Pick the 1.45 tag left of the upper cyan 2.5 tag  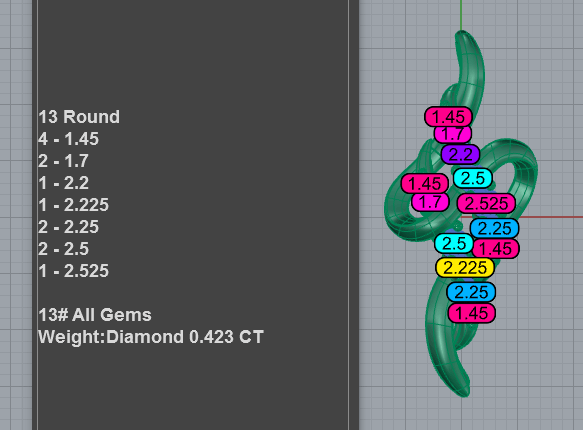click(x=425, y=183)
